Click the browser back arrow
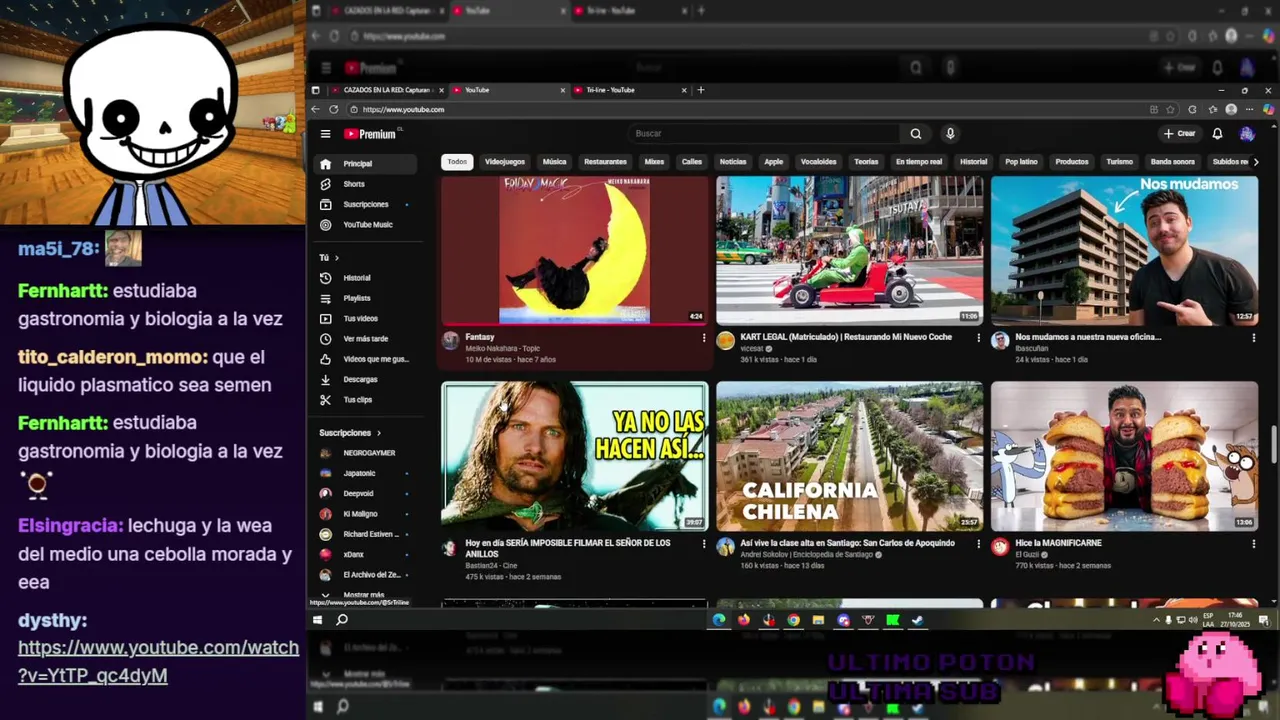Viewport: 1280px width, 720px height. pos(316,109)
